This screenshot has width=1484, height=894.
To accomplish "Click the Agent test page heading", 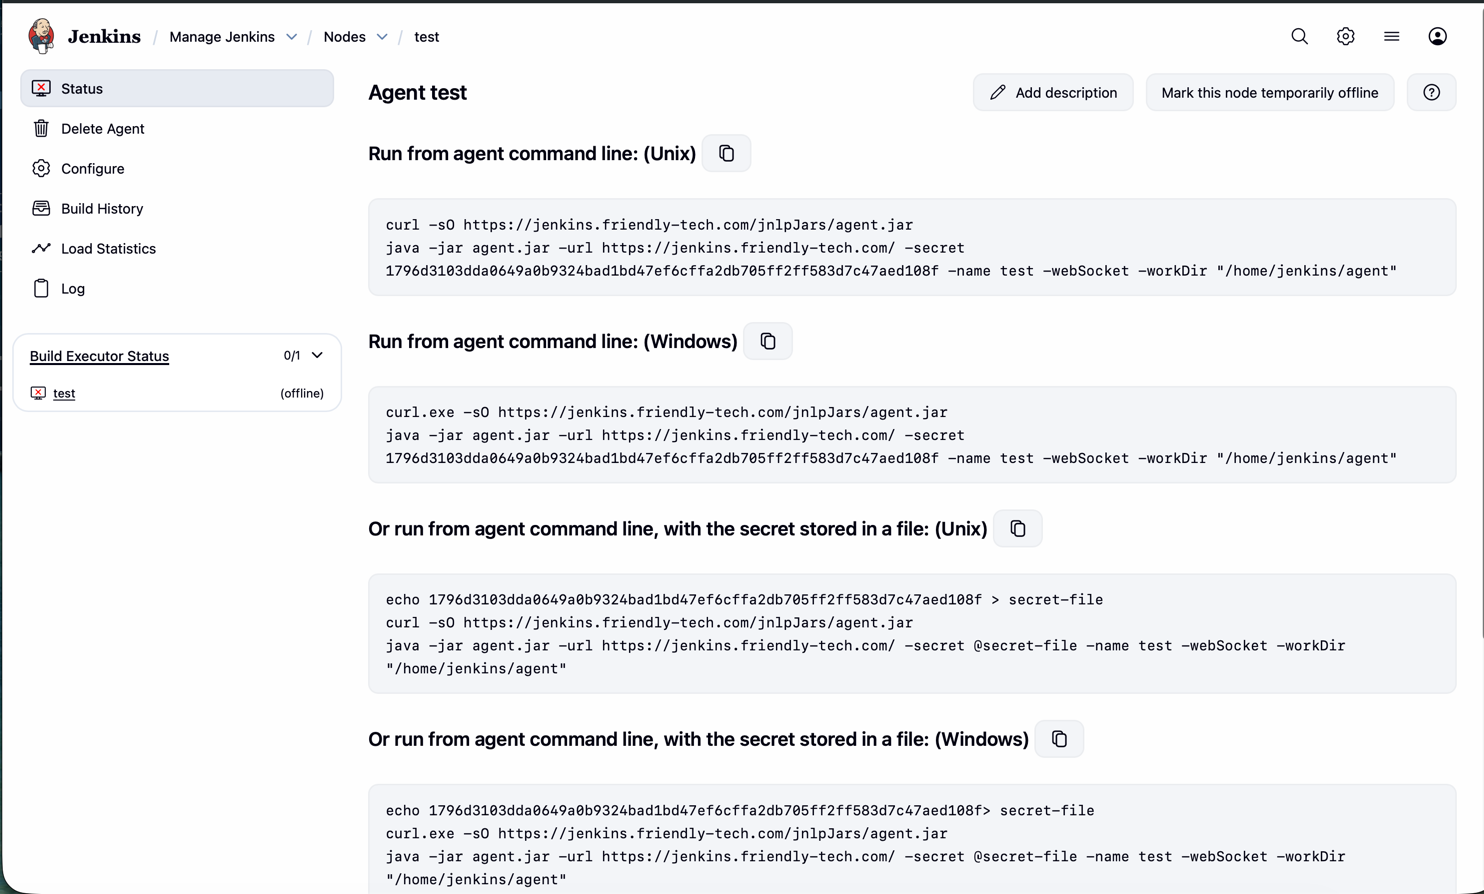I will point(417,92).
